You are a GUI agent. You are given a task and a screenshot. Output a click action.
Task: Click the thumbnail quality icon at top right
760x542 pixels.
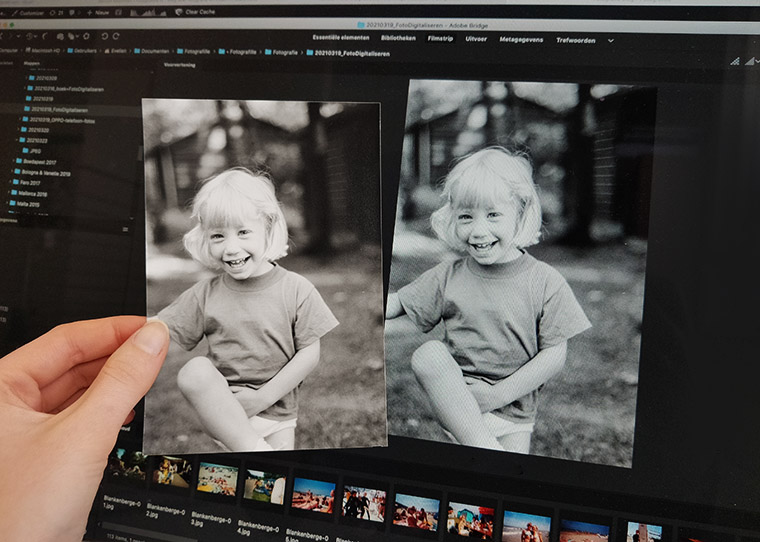735,61
